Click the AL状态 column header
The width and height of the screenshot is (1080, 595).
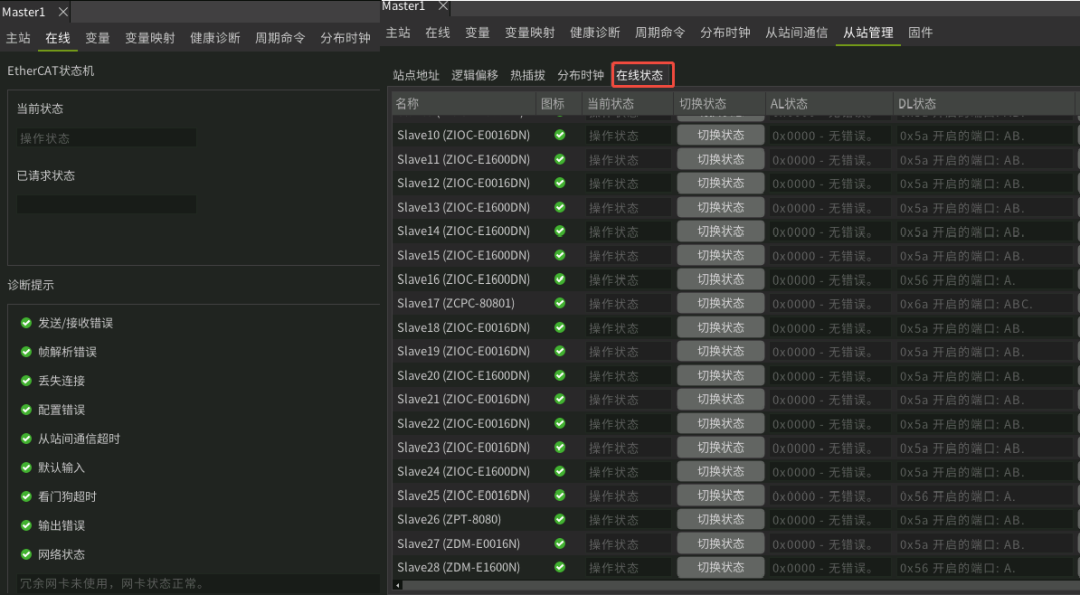tap(829, 104)
